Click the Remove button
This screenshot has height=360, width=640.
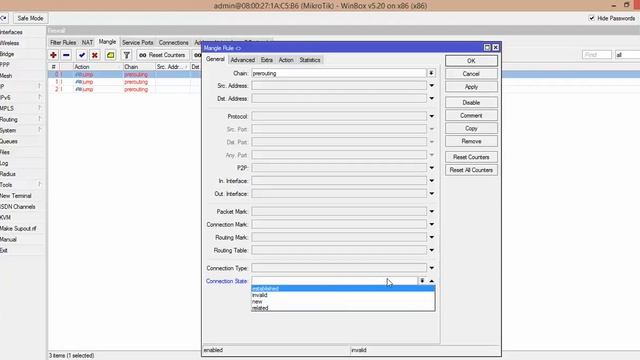pyautogui.click(x=471, y=141)
